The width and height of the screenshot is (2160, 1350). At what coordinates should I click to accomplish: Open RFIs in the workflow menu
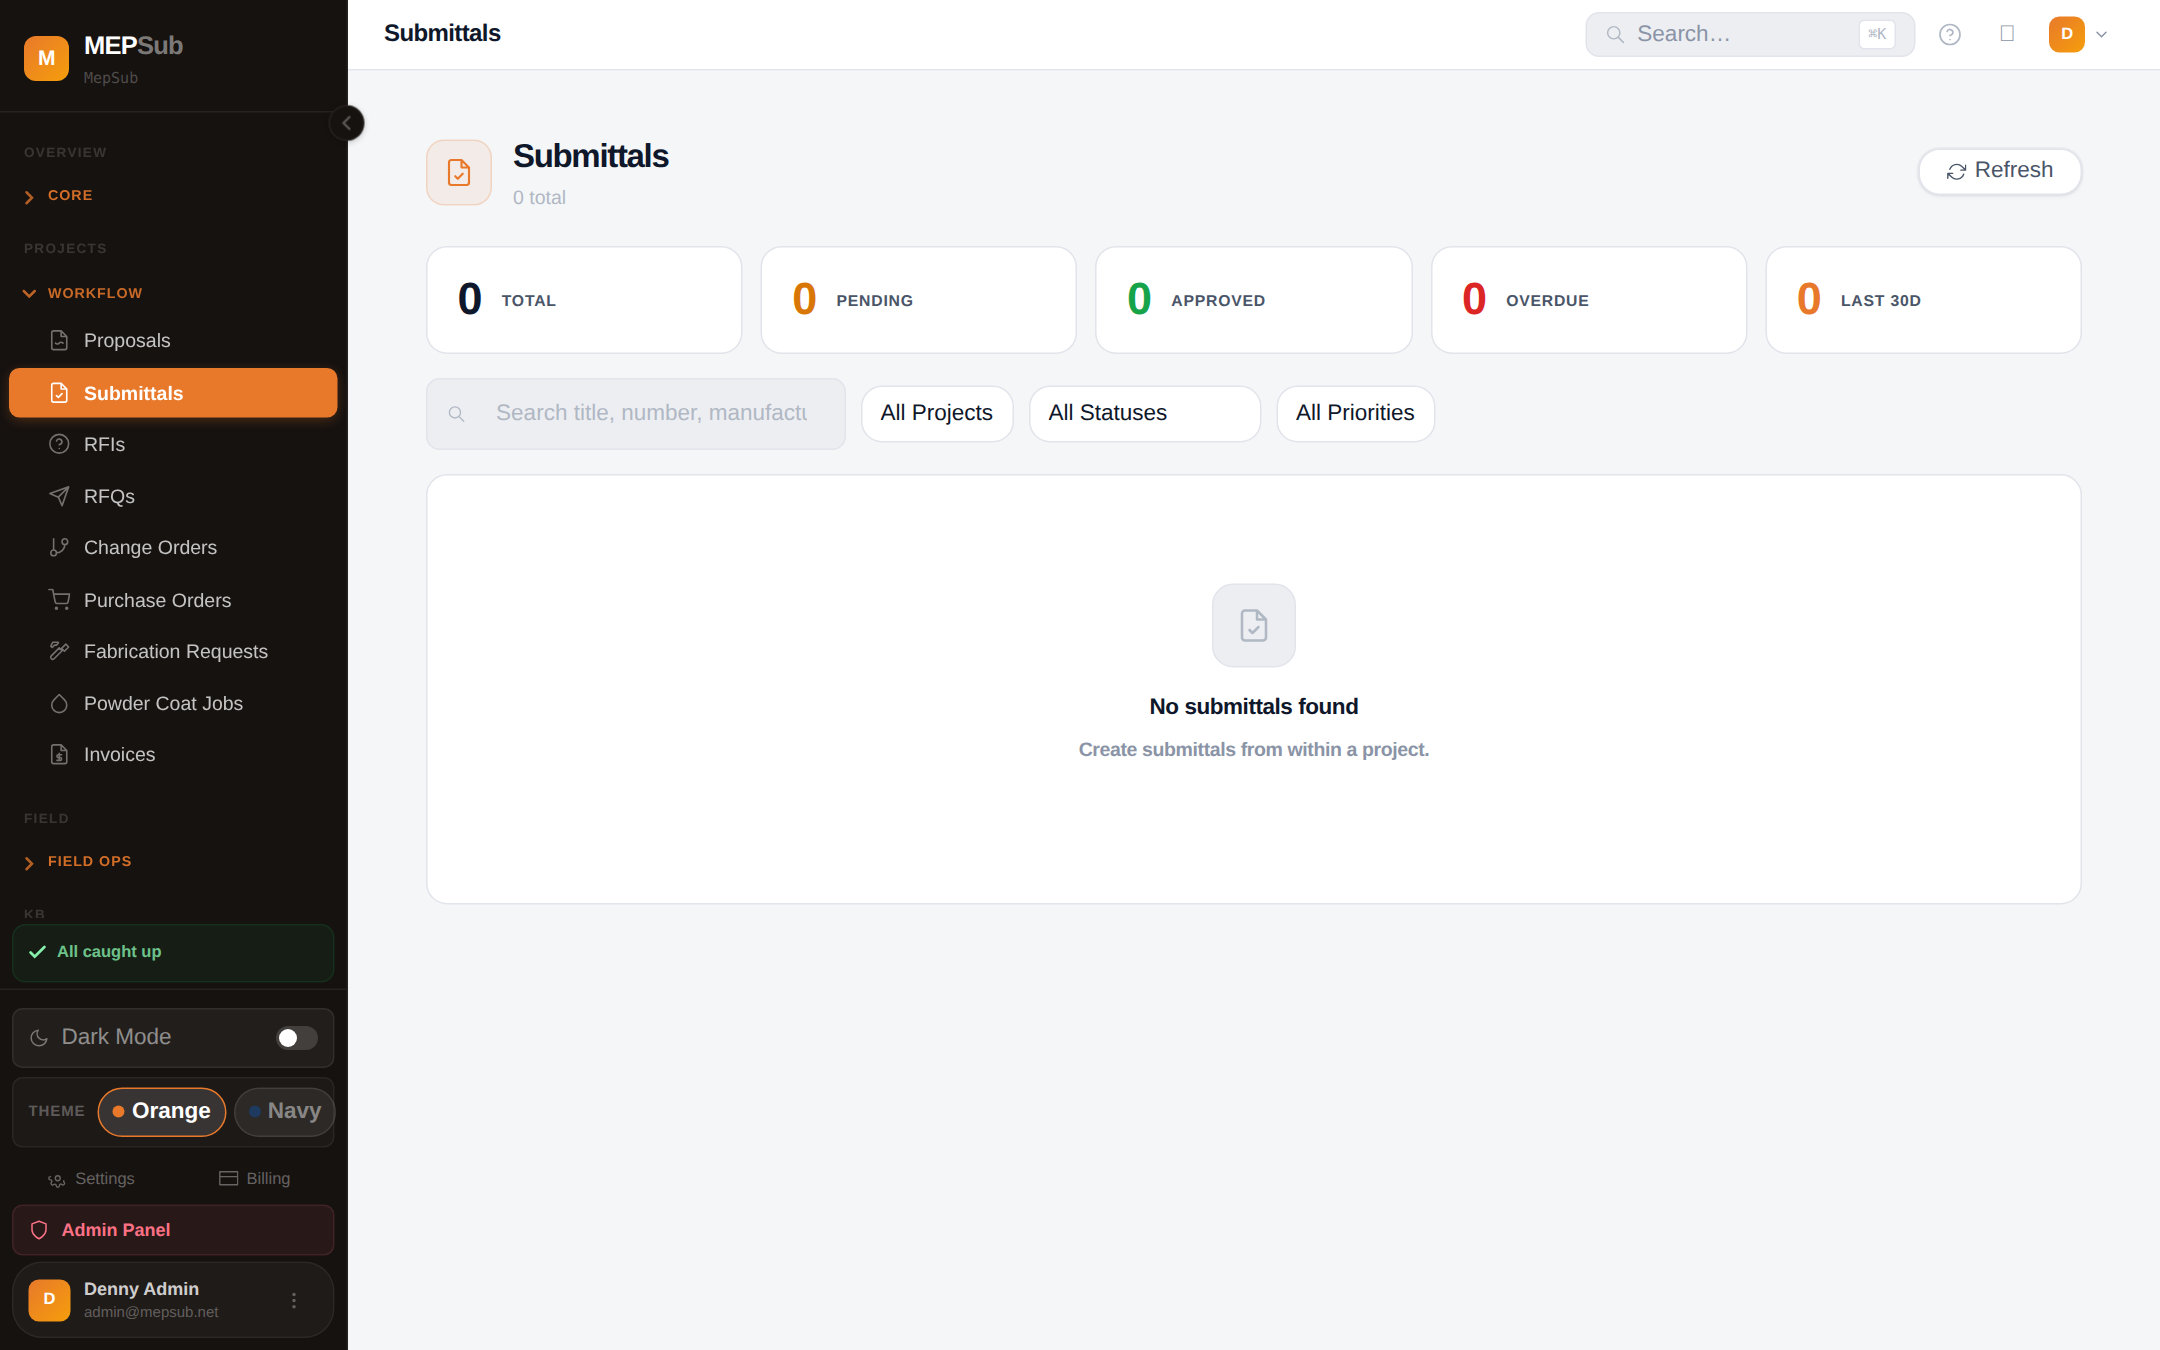click(104, 445)
